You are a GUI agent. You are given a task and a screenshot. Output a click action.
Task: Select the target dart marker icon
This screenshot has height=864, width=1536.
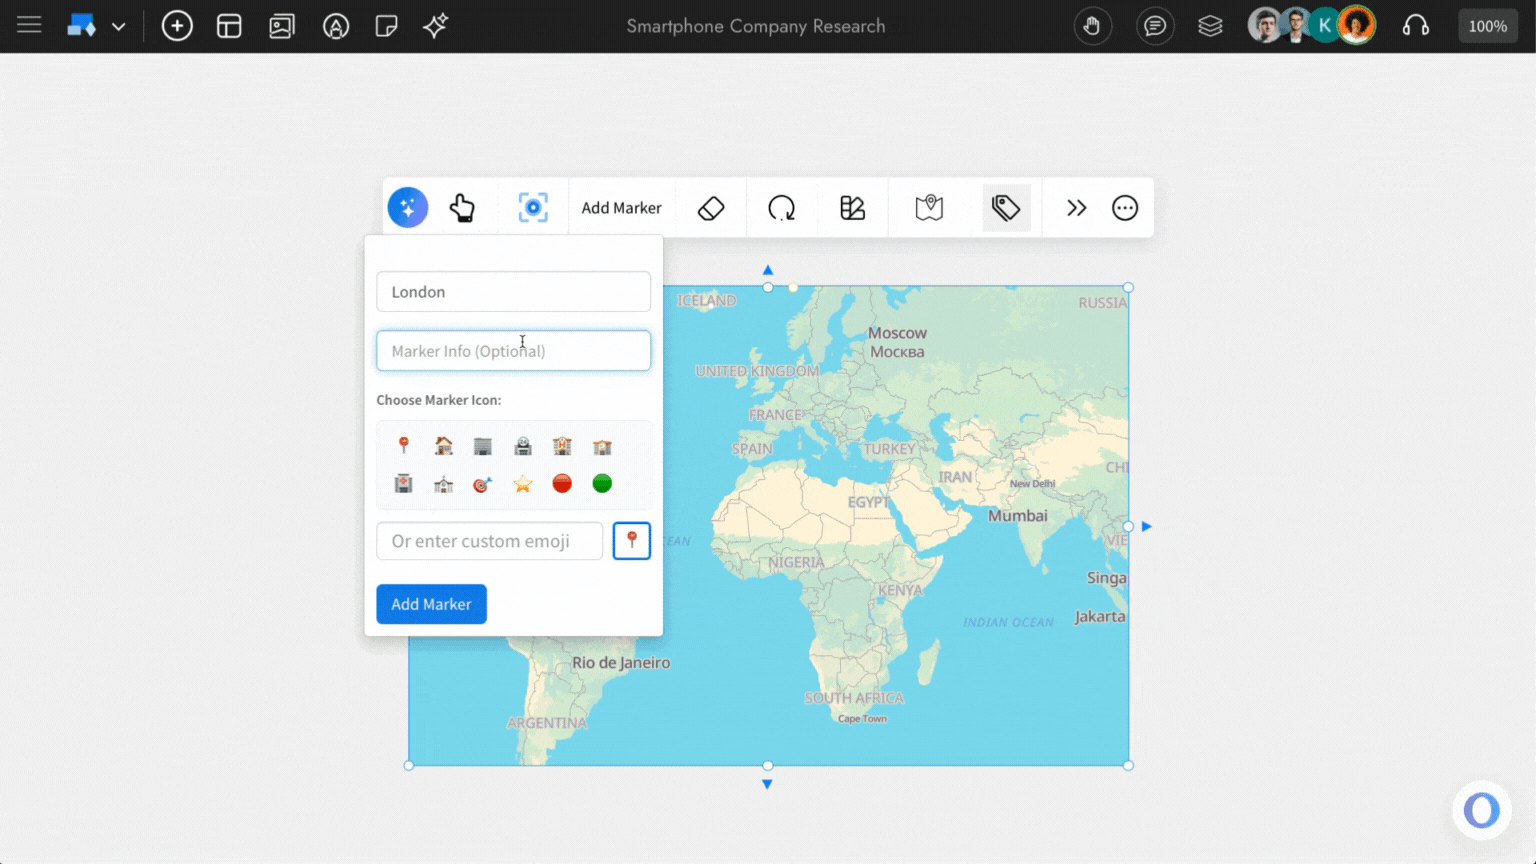click(482, 483)
